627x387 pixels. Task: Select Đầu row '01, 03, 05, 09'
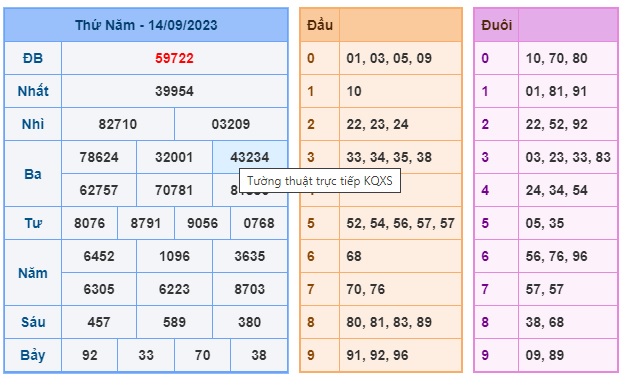click(x=389, y=58)
